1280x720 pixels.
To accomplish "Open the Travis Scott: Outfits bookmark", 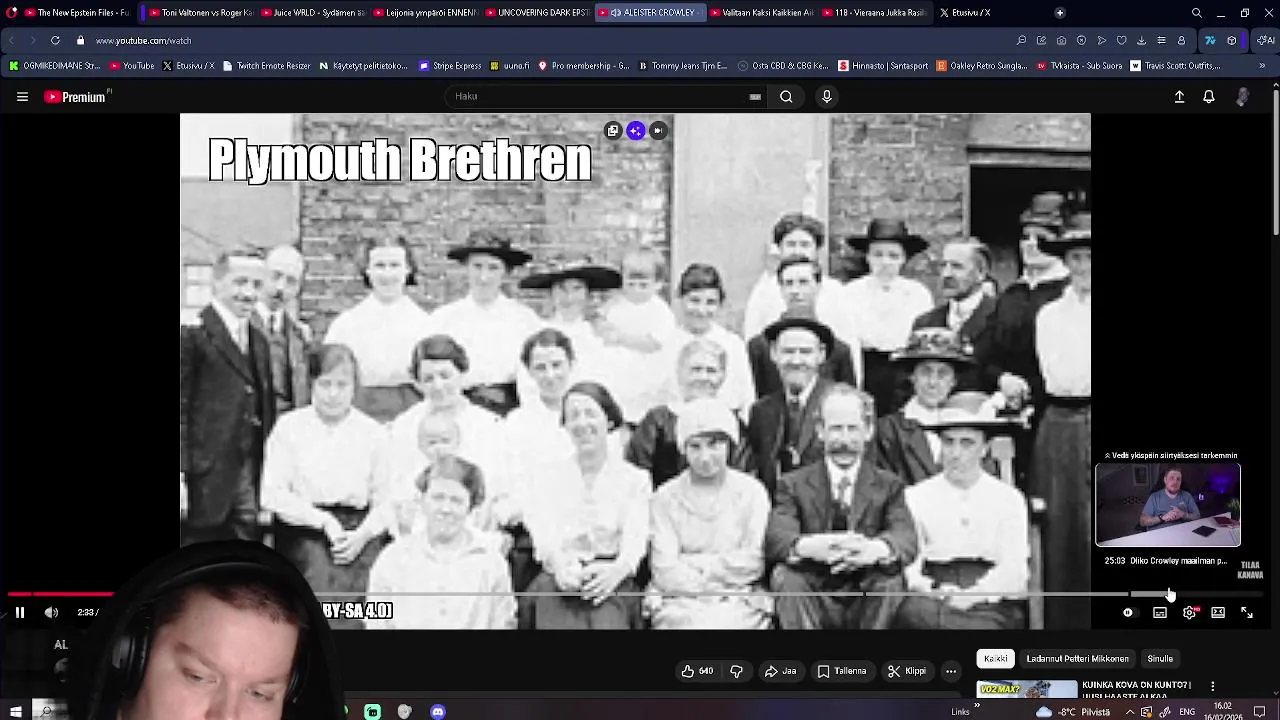I will 1175,66.
